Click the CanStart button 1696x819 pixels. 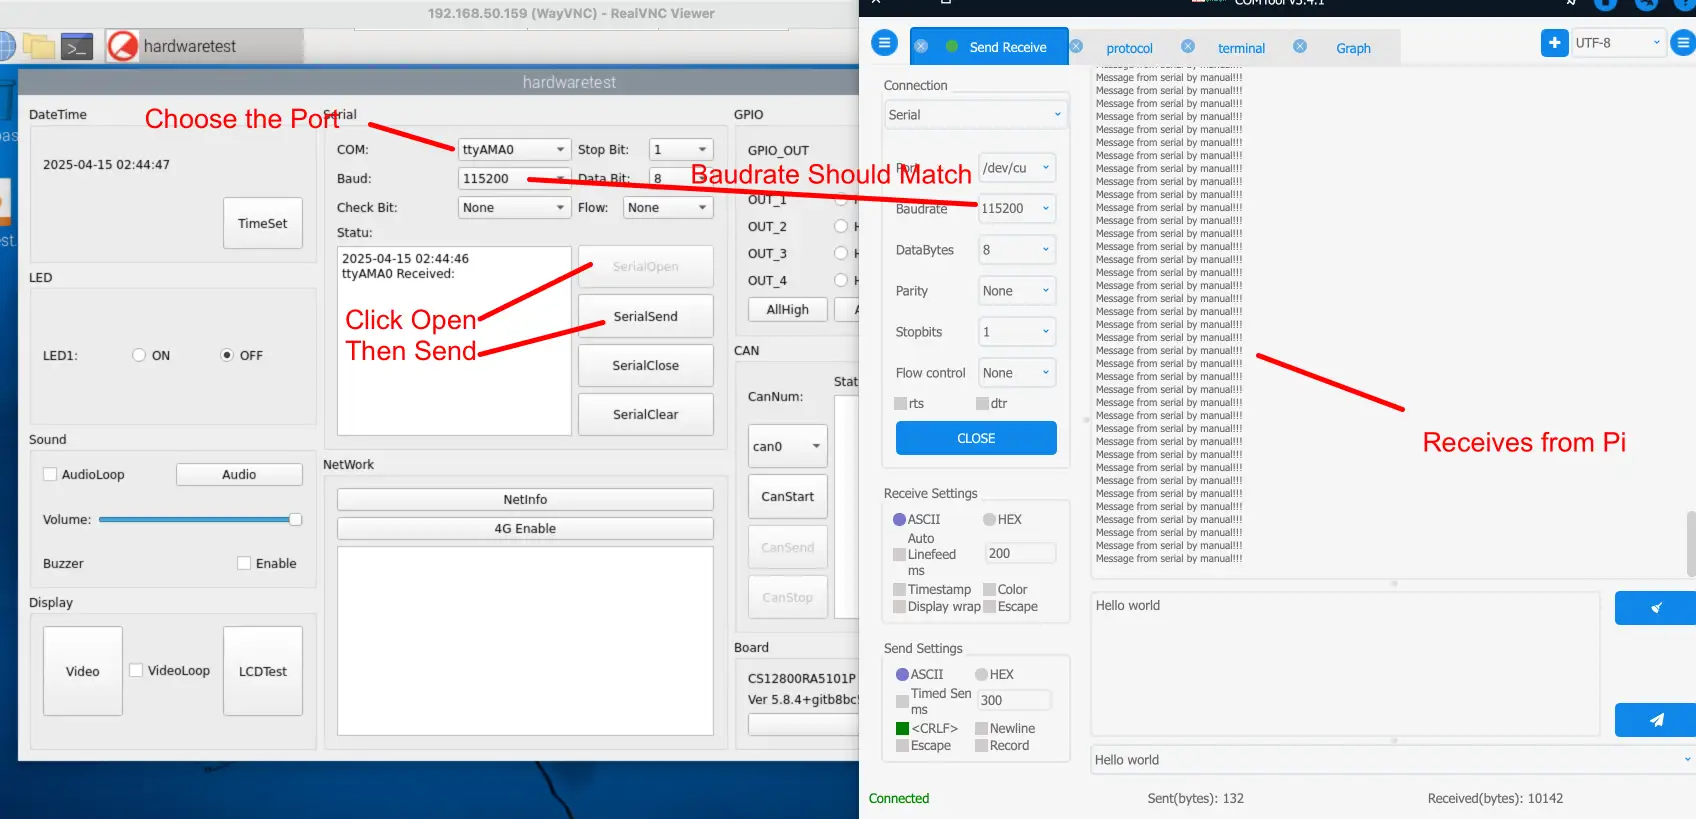(788, 496)
